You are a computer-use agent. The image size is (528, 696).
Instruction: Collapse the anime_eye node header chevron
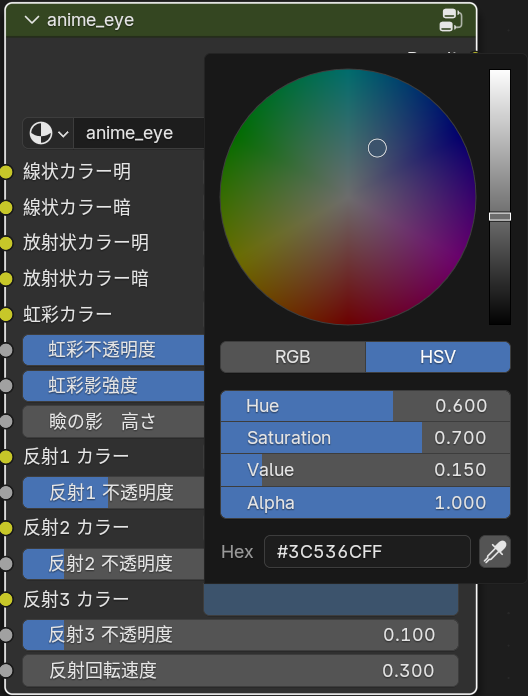[32, 20]
